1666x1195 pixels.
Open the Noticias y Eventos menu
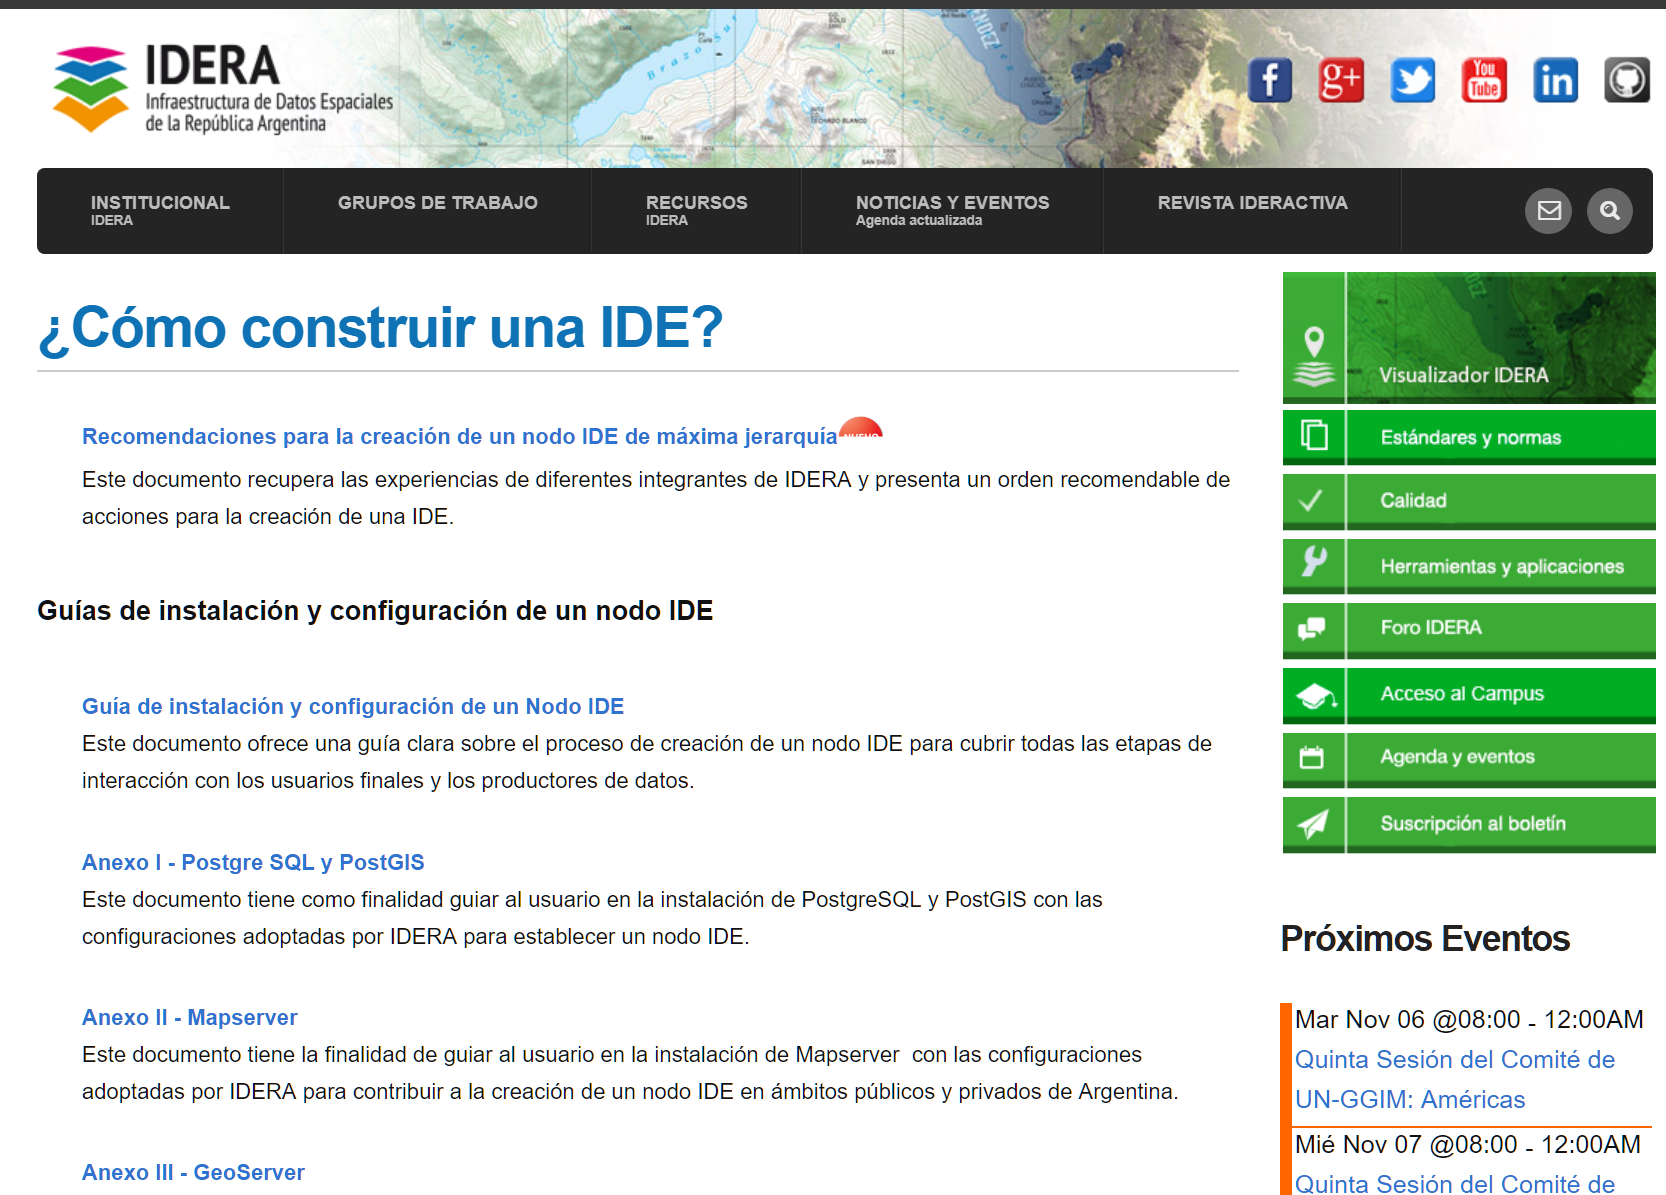point(952,210)
